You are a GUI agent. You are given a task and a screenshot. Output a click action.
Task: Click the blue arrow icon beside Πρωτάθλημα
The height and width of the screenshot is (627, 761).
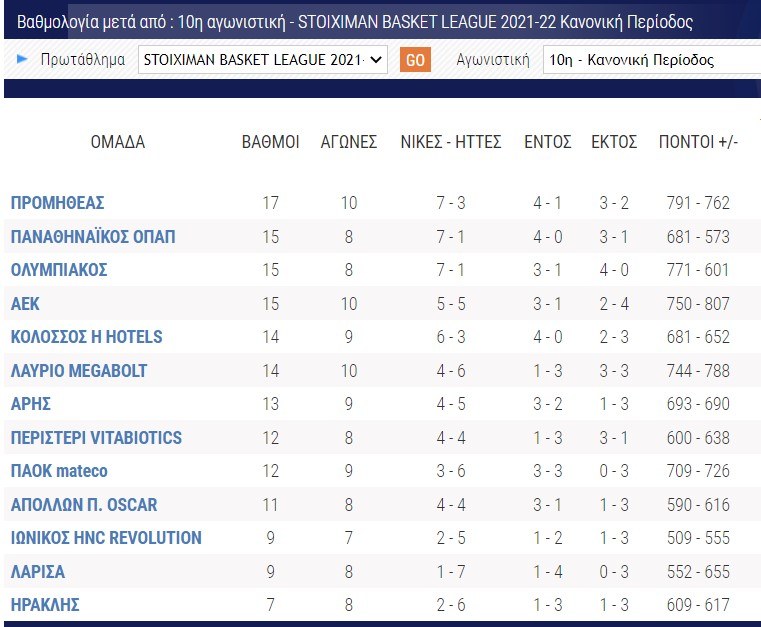[22, 59]
